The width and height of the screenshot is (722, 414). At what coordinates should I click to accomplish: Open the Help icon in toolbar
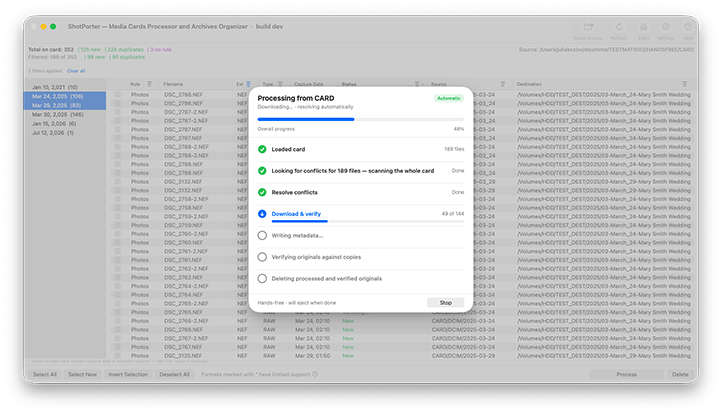688,27
